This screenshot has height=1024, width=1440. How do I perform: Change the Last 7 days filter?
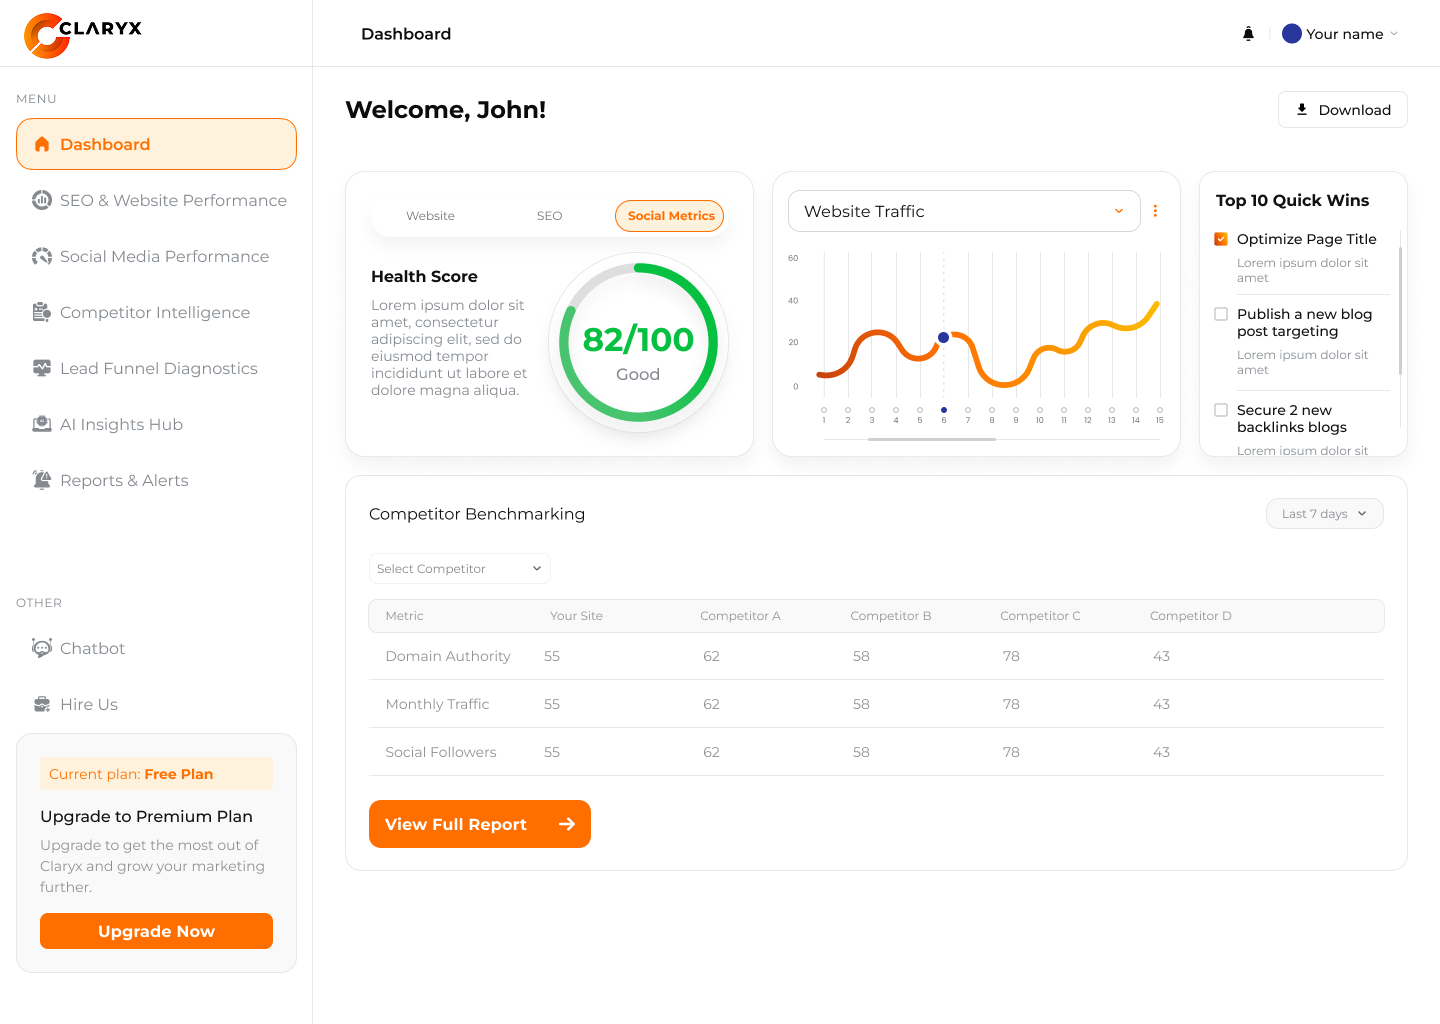point(1324,513)
